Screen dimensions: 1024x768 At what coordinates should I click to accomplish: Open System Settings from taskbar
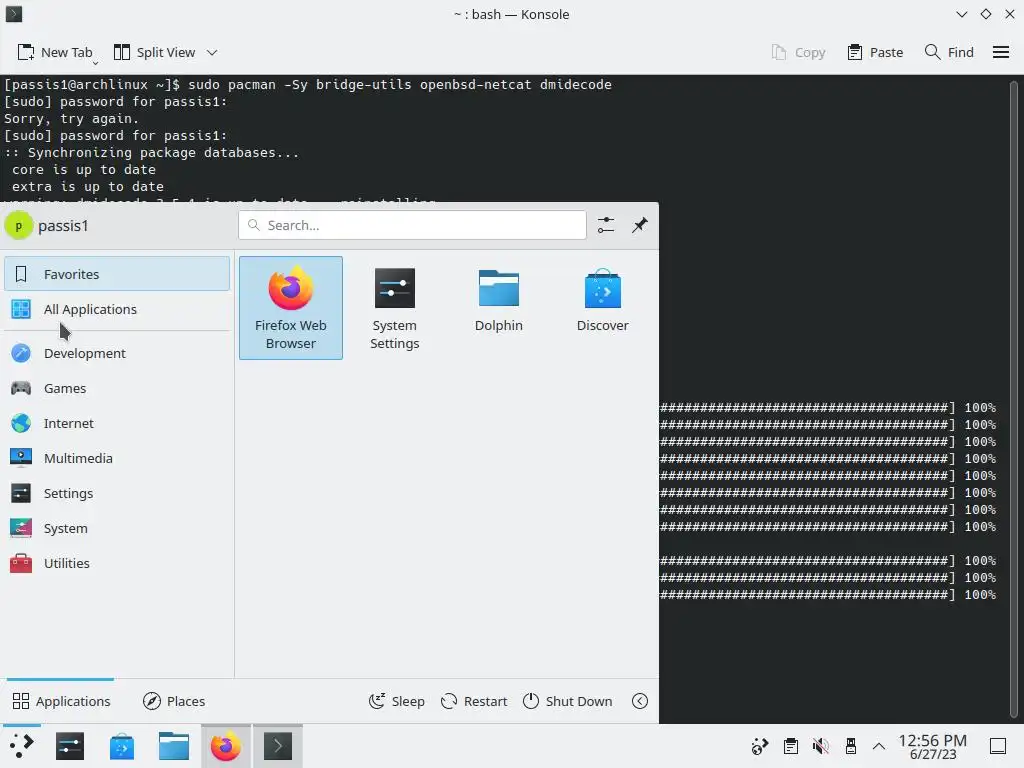click(x=70, y=746)
